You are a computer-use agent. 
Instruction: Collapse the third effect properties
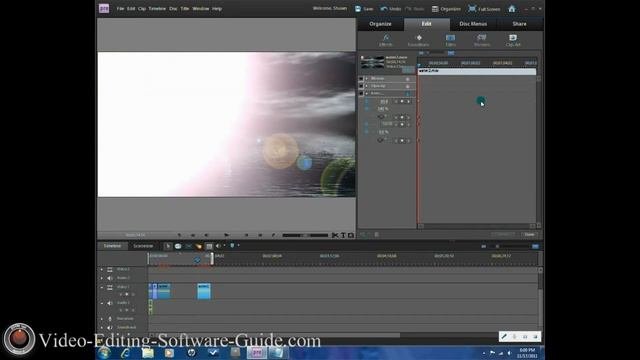click(367, 93)
